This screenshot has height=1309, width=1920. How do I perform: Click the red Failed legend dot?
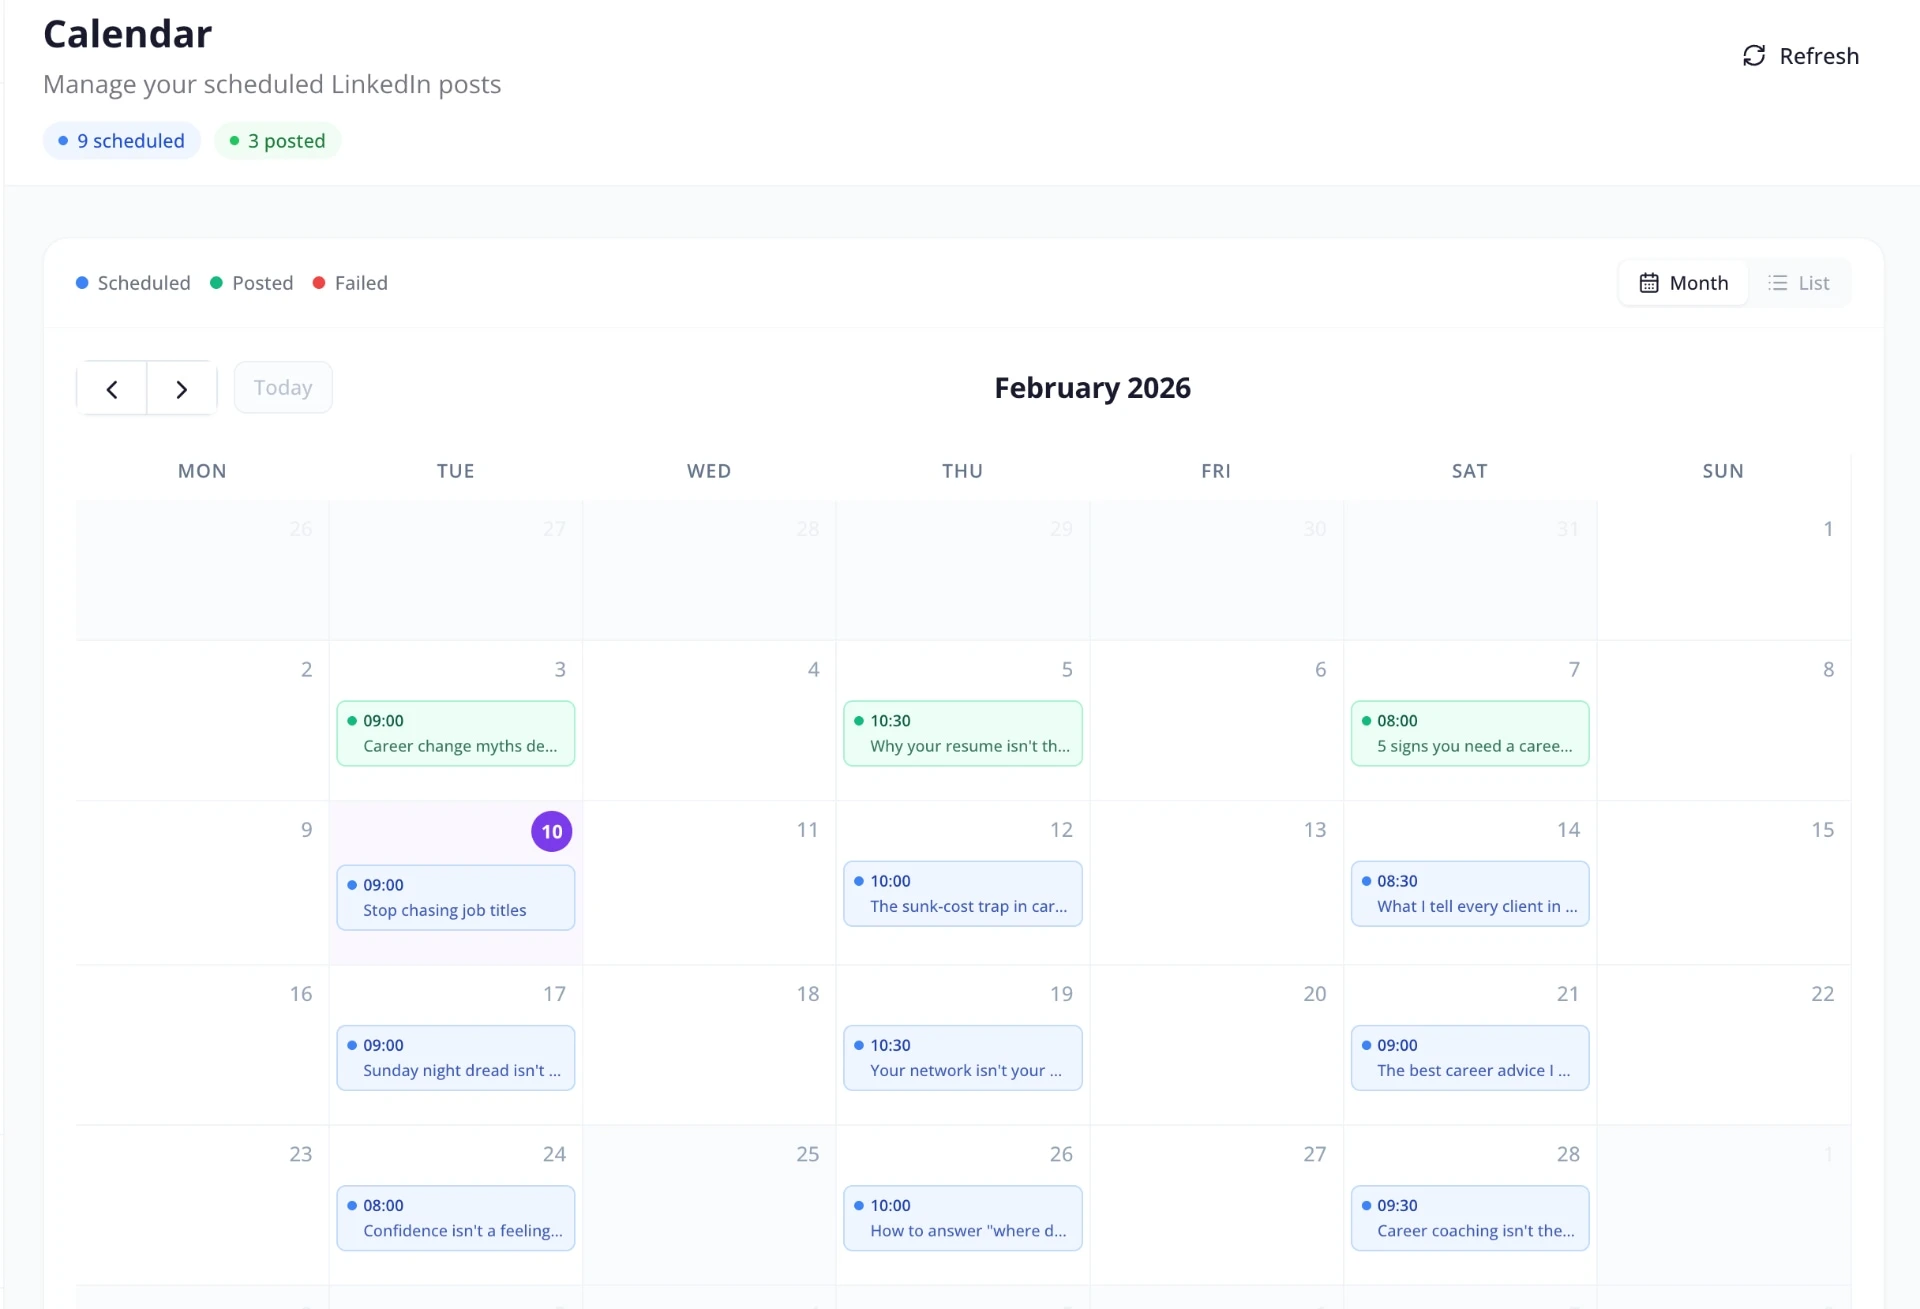(x=319, y=283)
